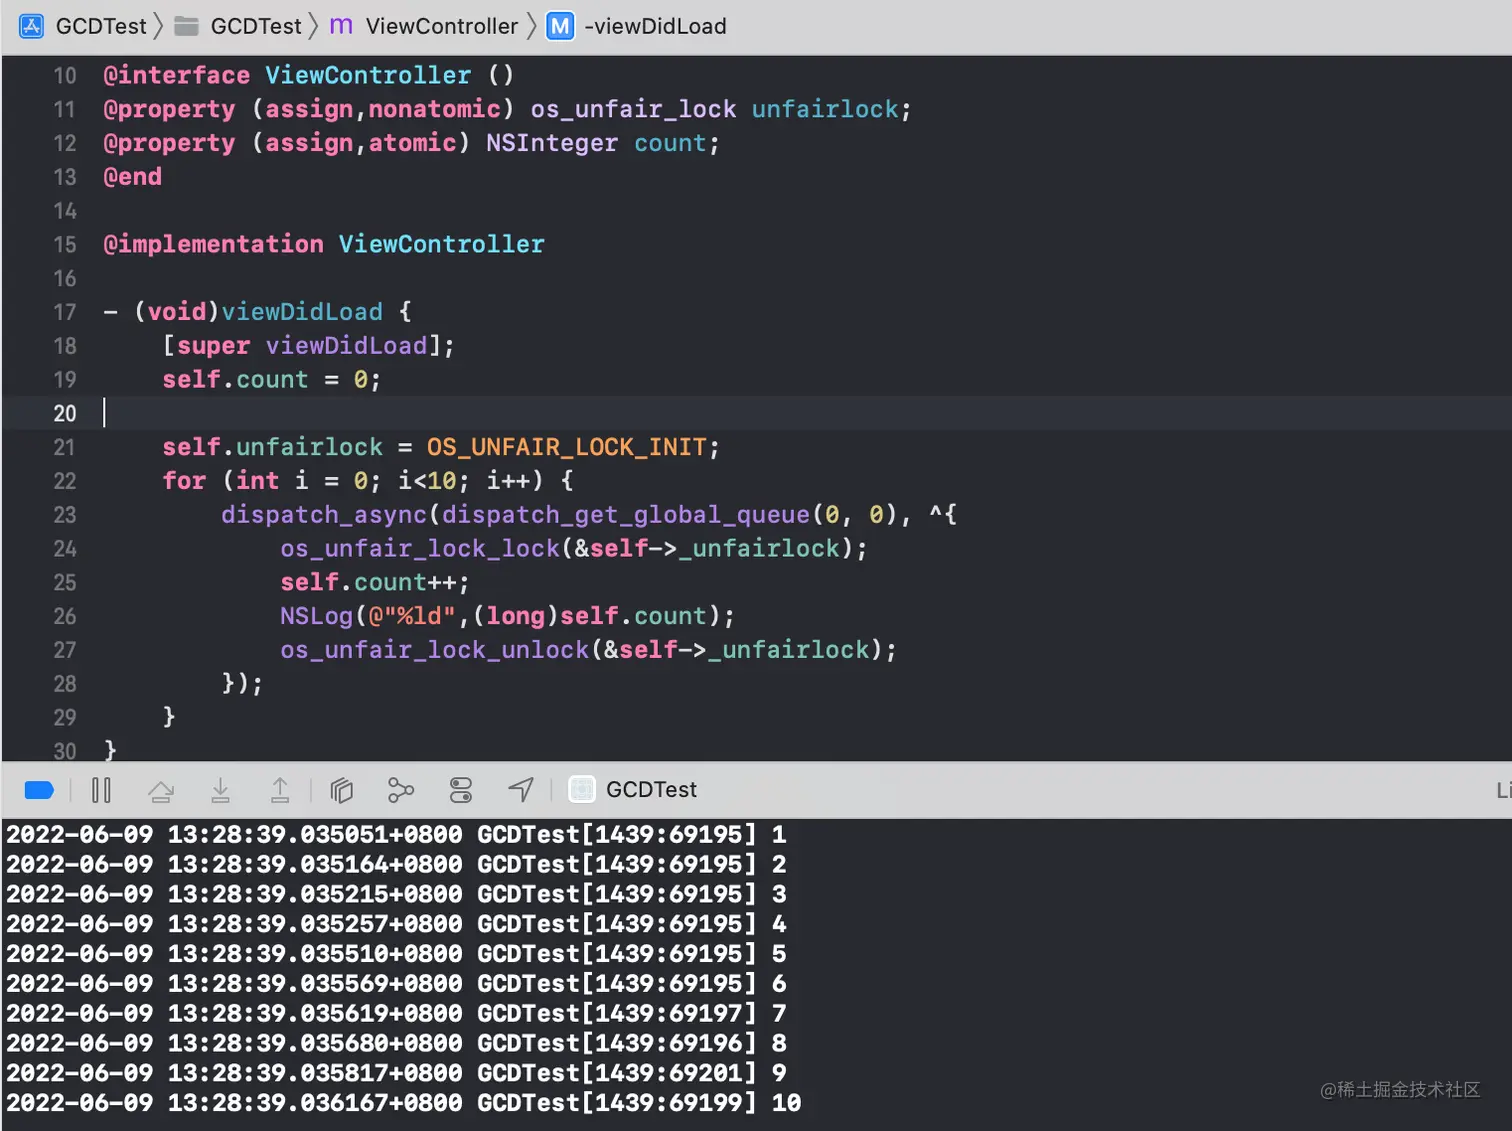Click @implementation keyword on line 15
1512x1131 pixels.
point(214,244)
